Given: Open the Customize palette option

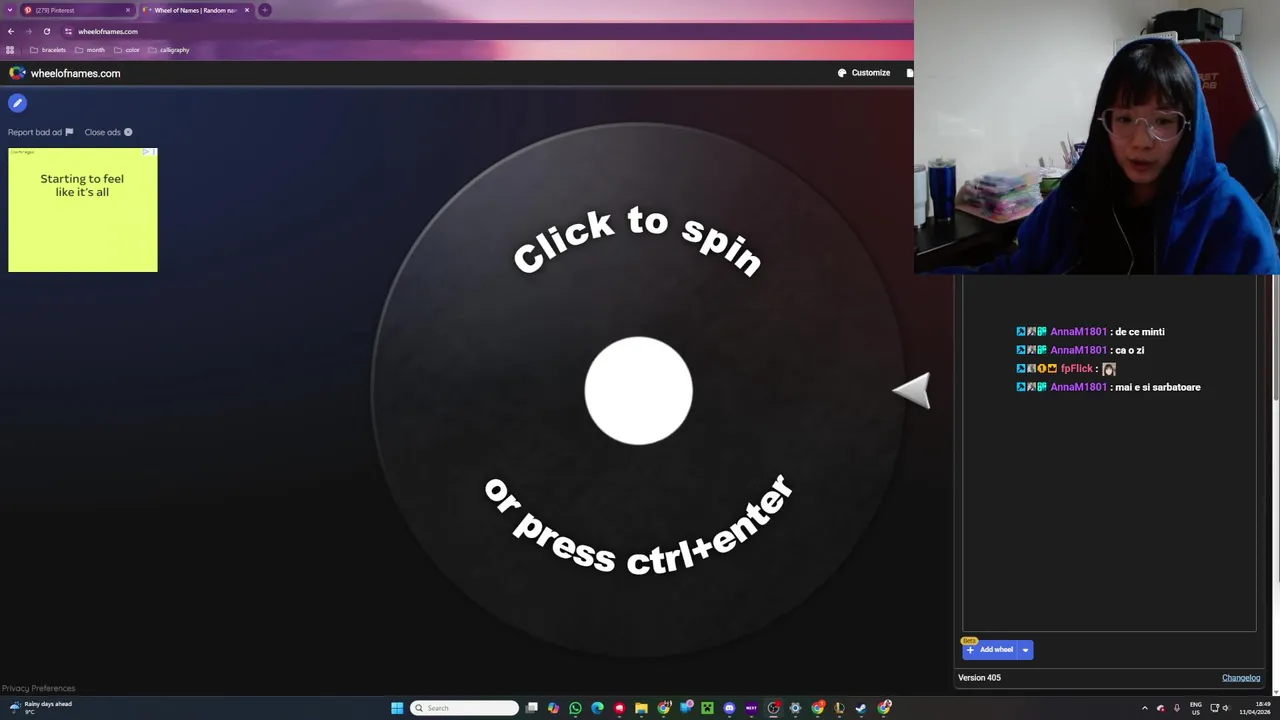Looking at the screenshot, I should coord(864,73).
